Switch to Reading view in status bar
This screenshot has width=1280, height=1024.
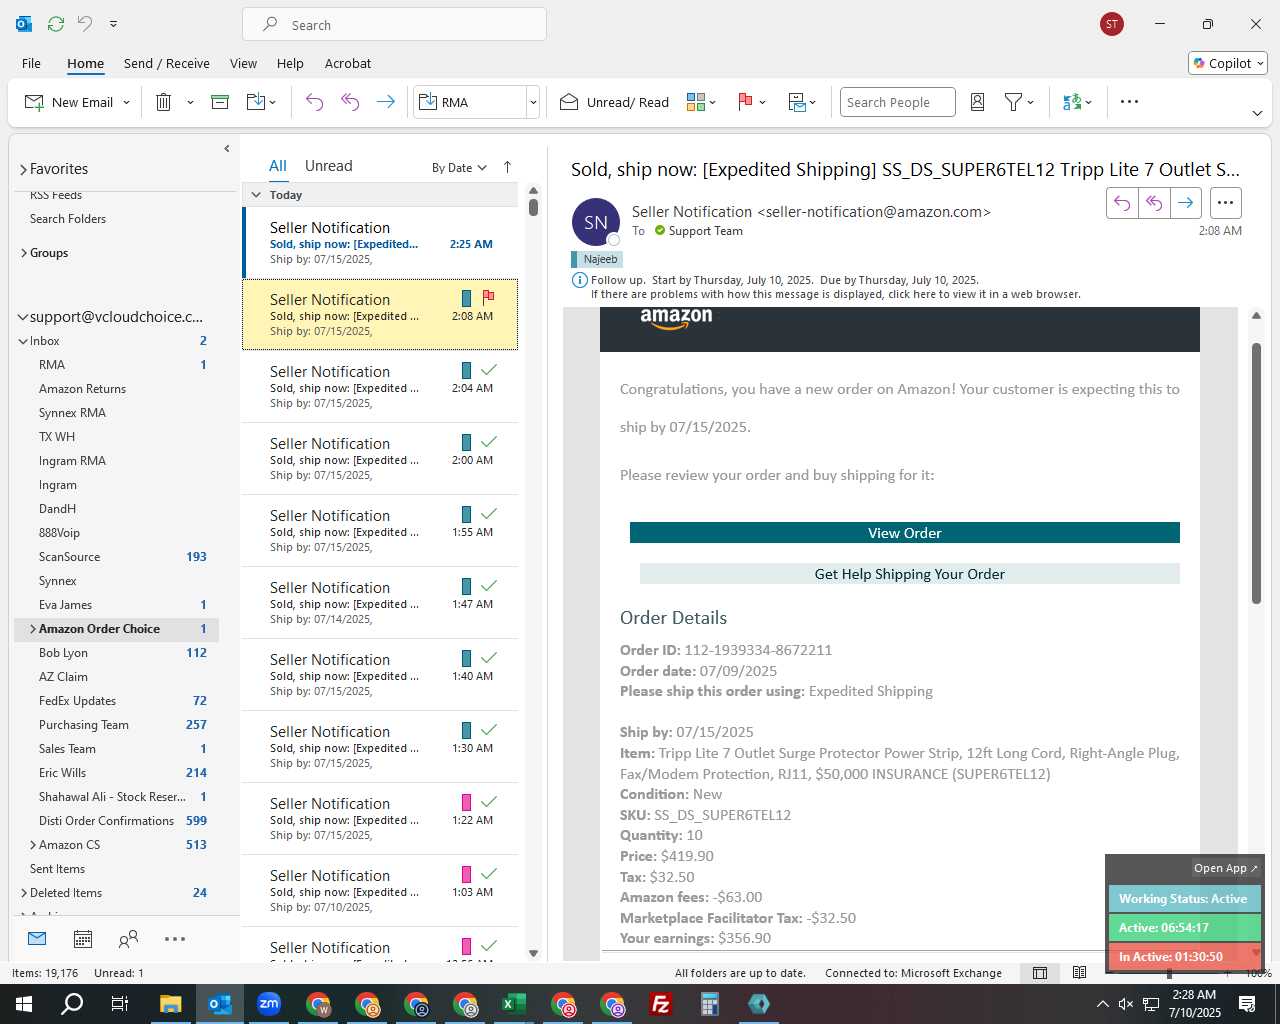(x=1079, y=973)
